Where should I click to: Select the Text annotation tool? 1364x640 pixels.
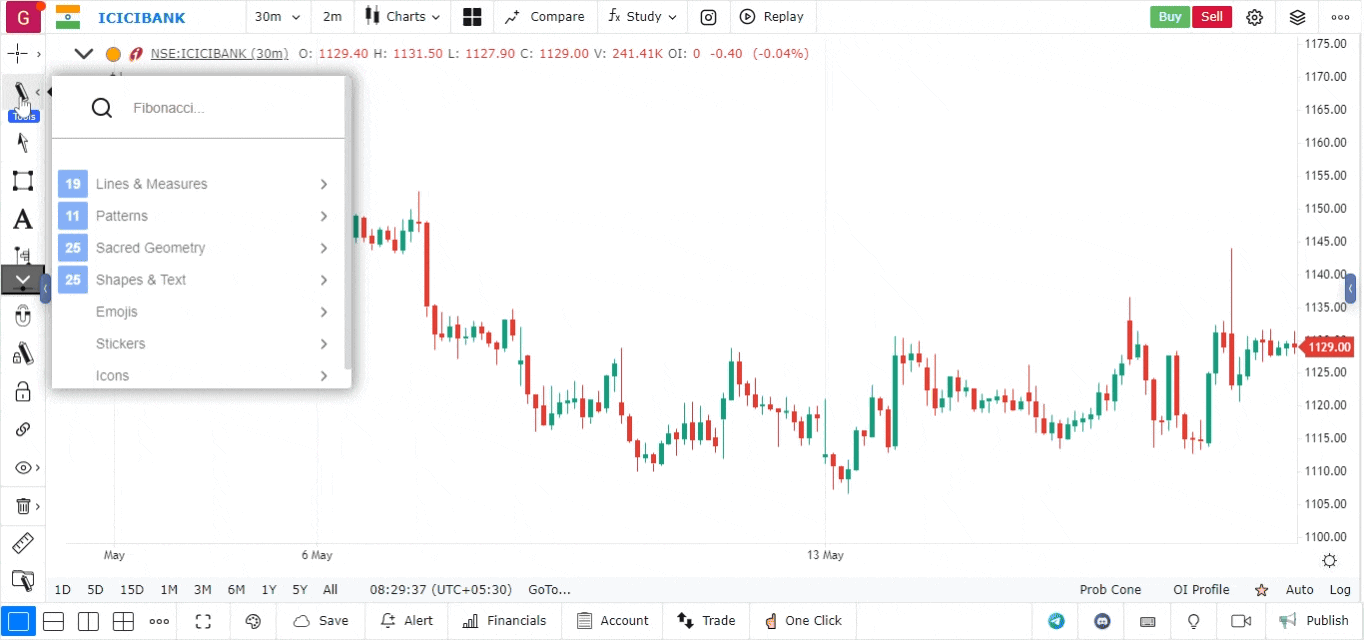(x=22, y=219)
